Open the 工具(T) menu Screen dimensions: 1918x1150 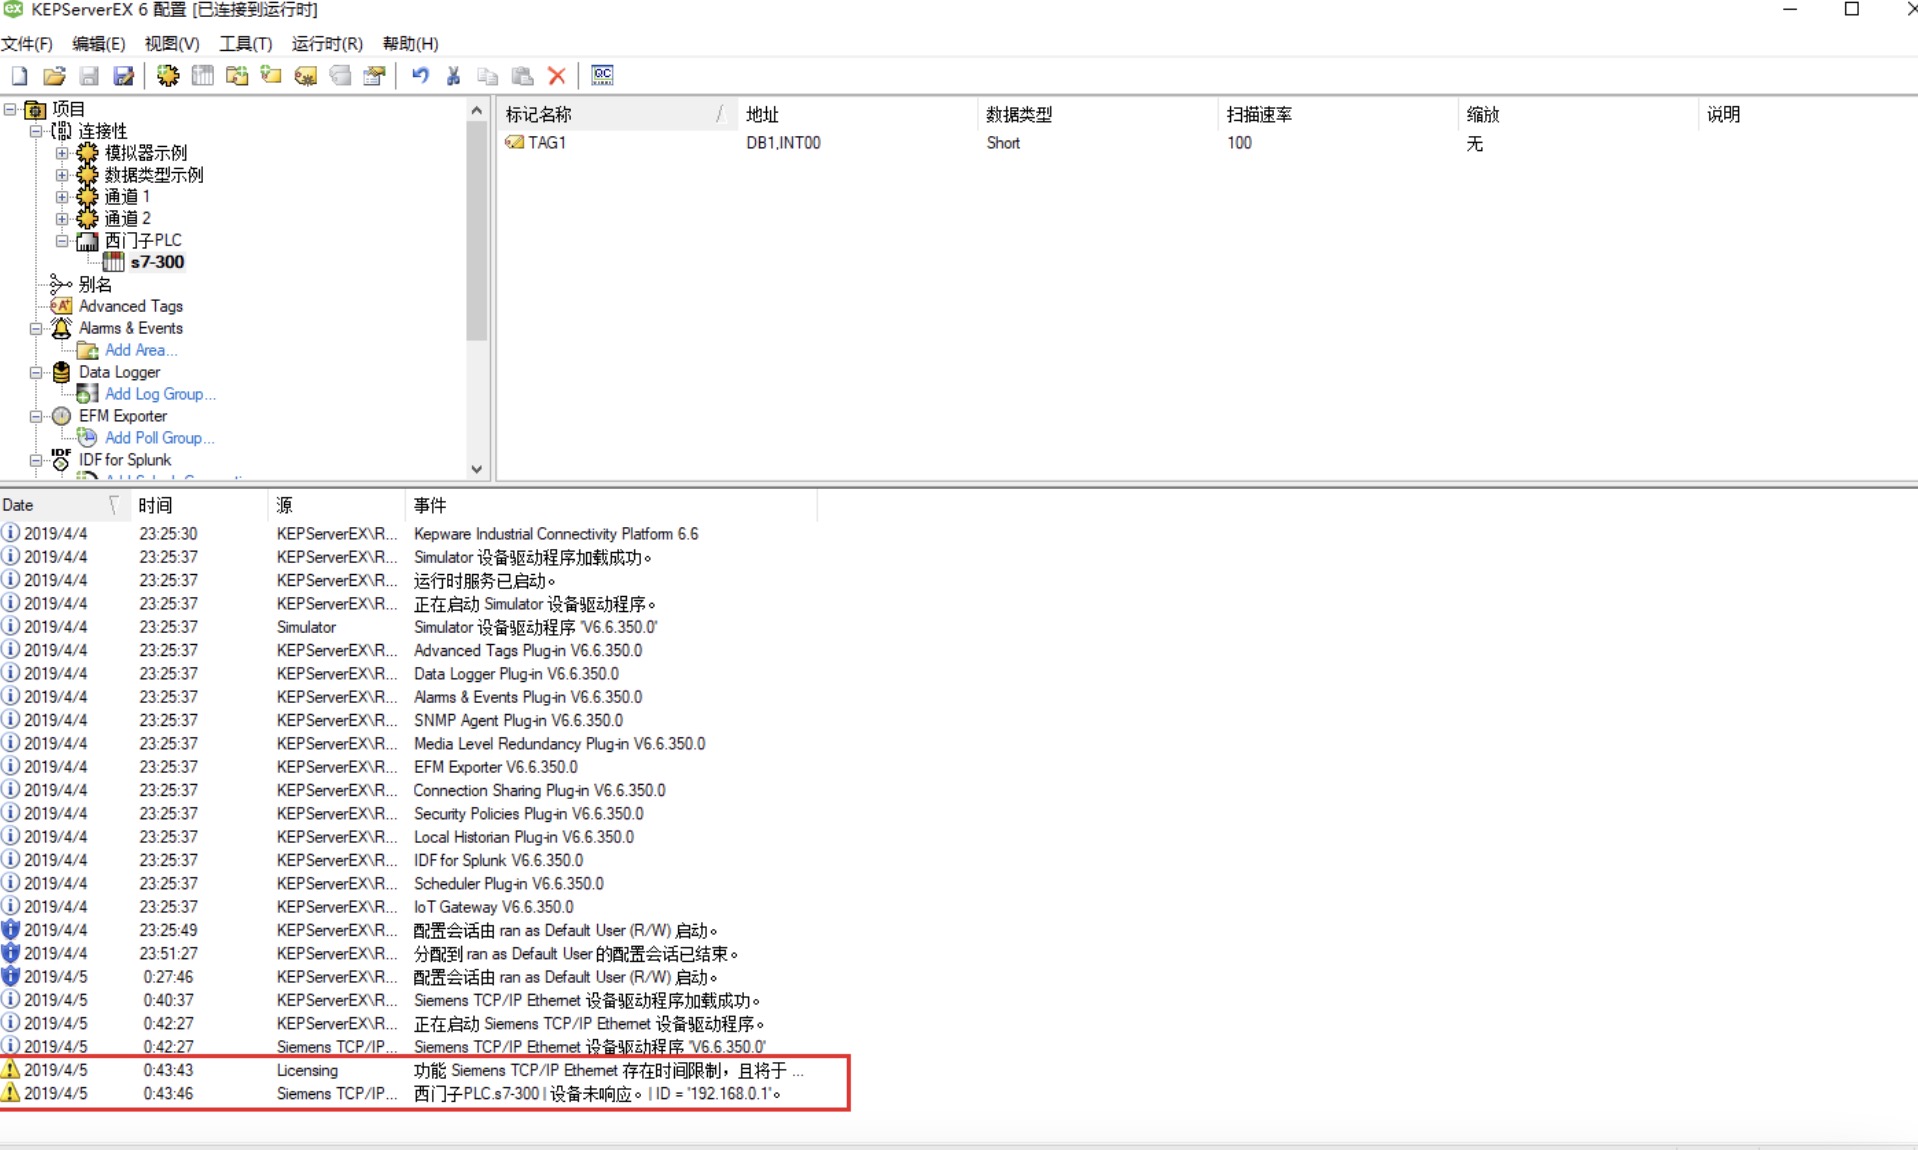pos(246,43)
